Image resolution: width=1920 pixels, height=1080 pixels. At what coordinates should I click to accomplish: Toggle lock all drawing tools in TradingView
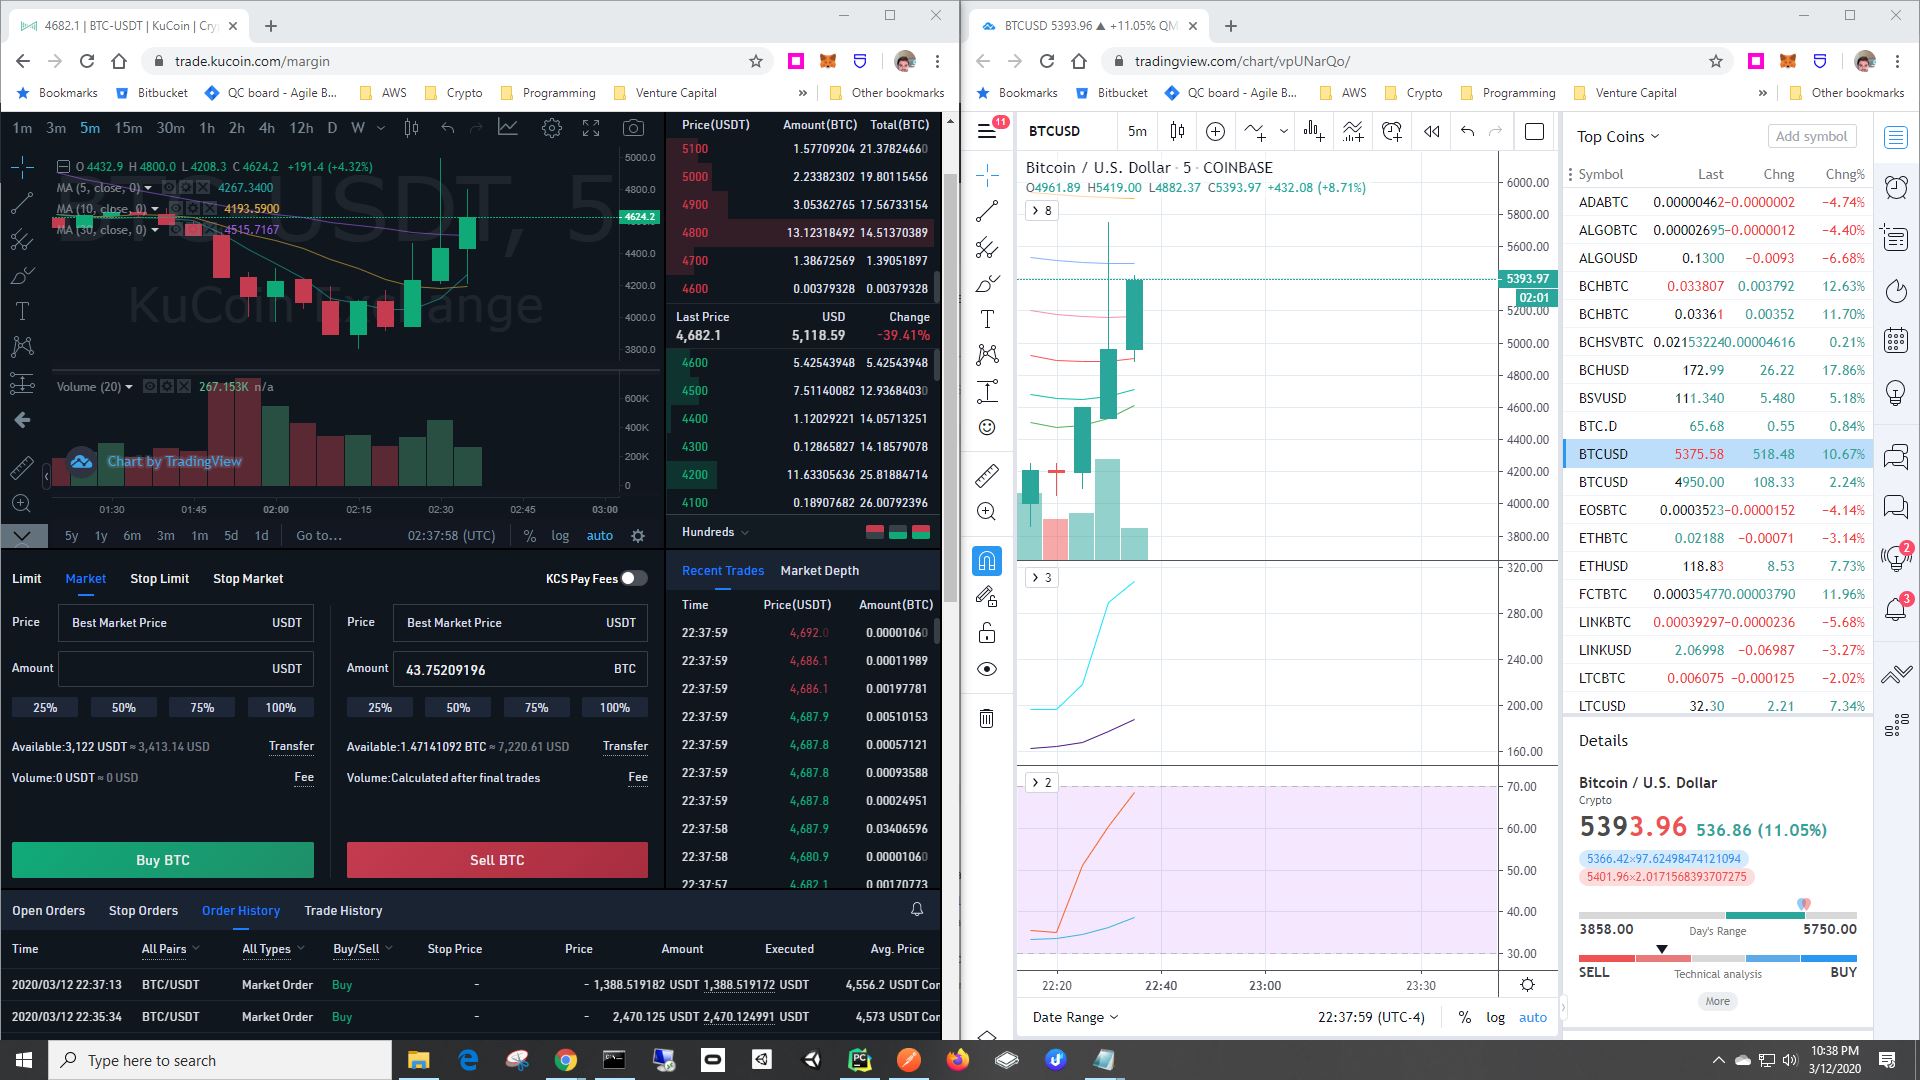tap(987, 632)
